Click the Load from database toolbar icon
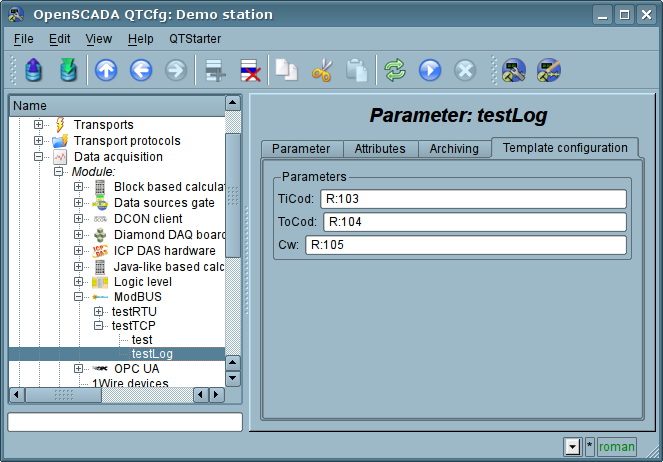This screenshot has width=663, height=462. 34,70
